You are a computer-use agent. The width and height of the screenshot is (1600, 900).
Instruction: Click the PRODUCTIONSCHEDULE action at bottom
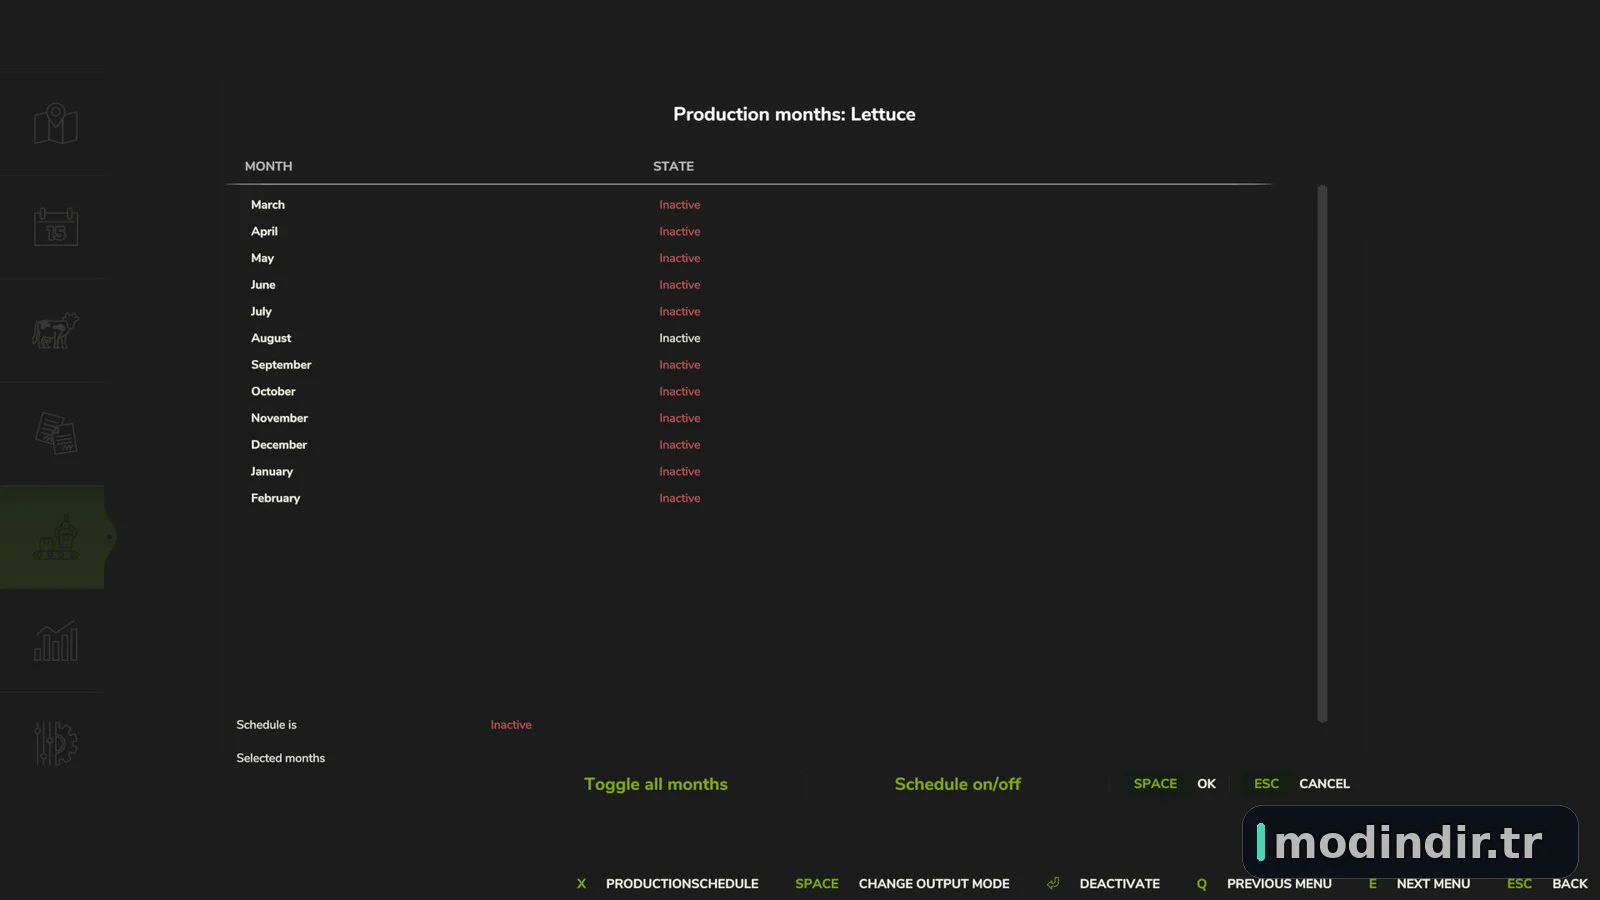pos(682,884)
